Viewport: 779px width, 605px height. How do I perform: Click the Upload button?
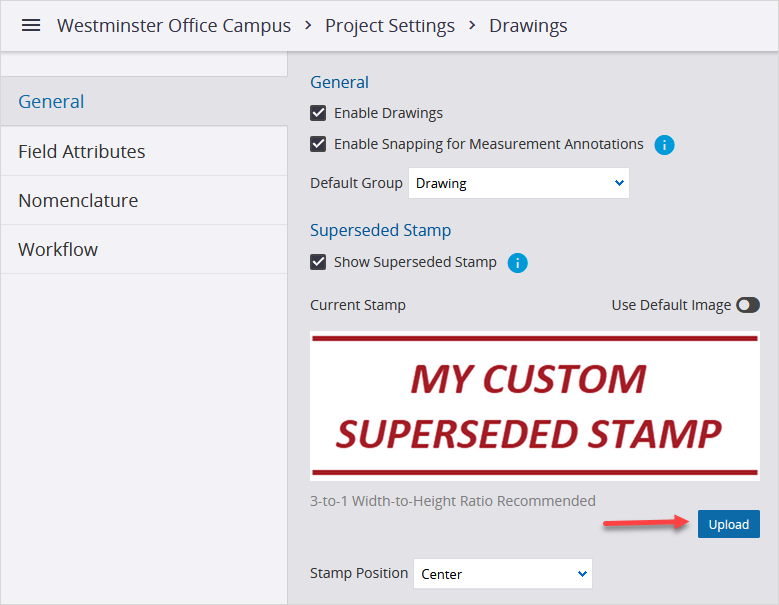click(728, 524)
